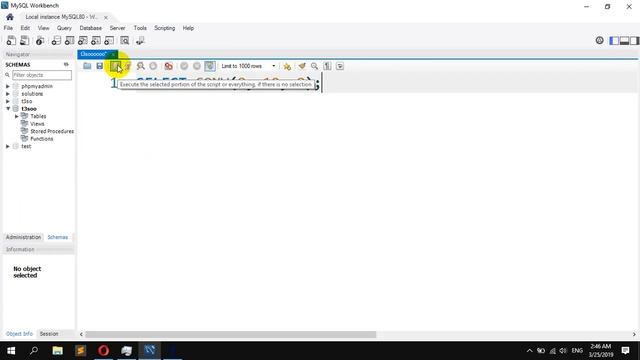Click the reconnect to DBMS icon
Image resolution: width=640 pixels, height=360 pixels.
(x=140, y=40)
